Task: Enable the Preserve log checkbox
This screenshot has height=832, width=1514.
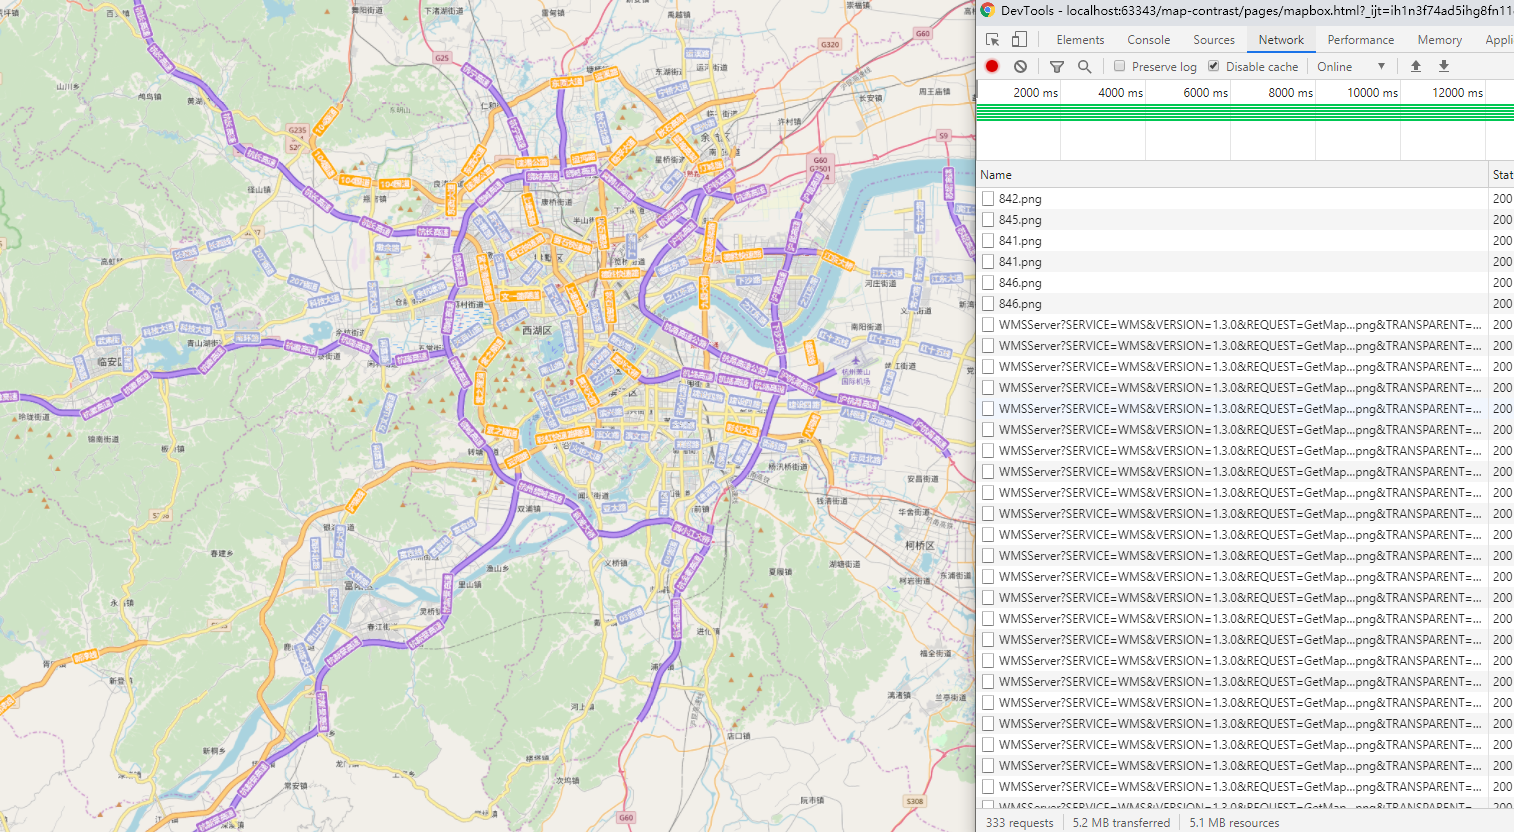Action: 1120,67
